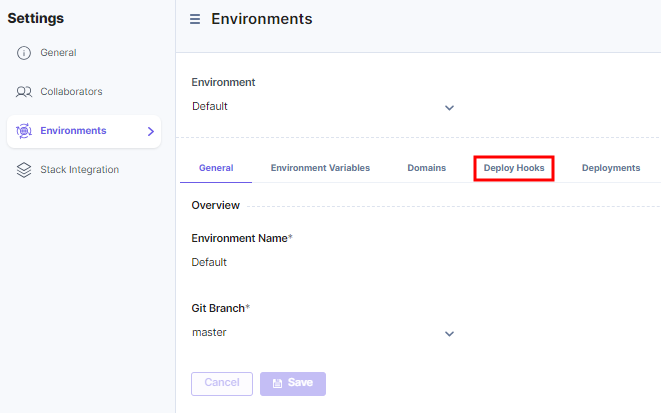Expand the Environments sidebar arrow
The width and height of the screenshot is (661, 413).
[x=150, y=131]
